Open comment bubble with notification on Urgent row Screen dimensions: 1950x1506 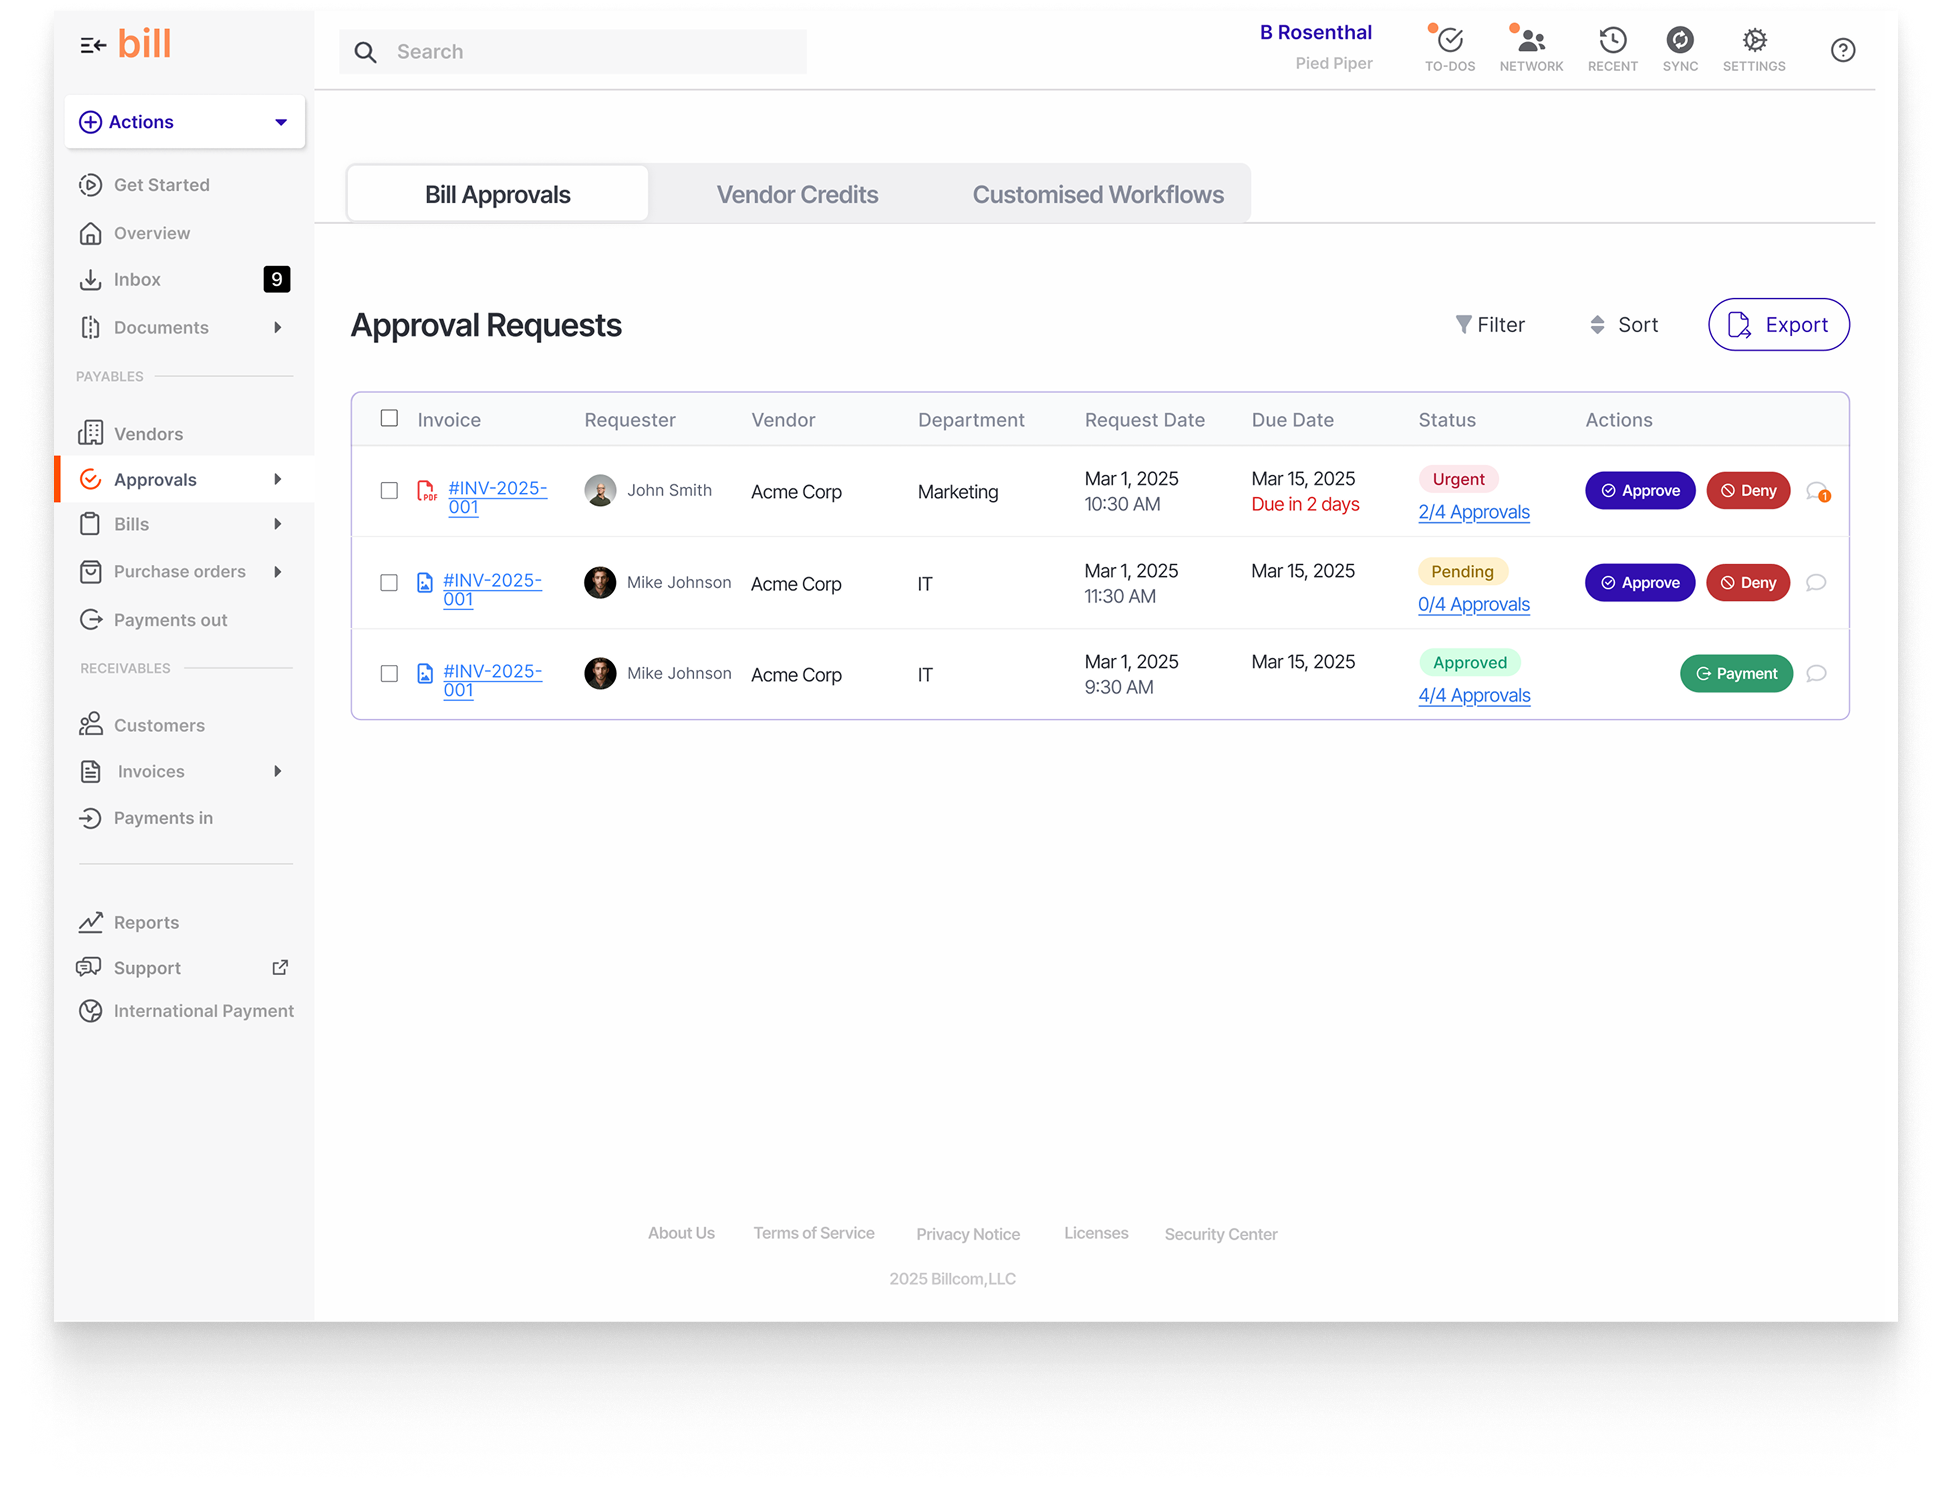tap(1816, 491)
